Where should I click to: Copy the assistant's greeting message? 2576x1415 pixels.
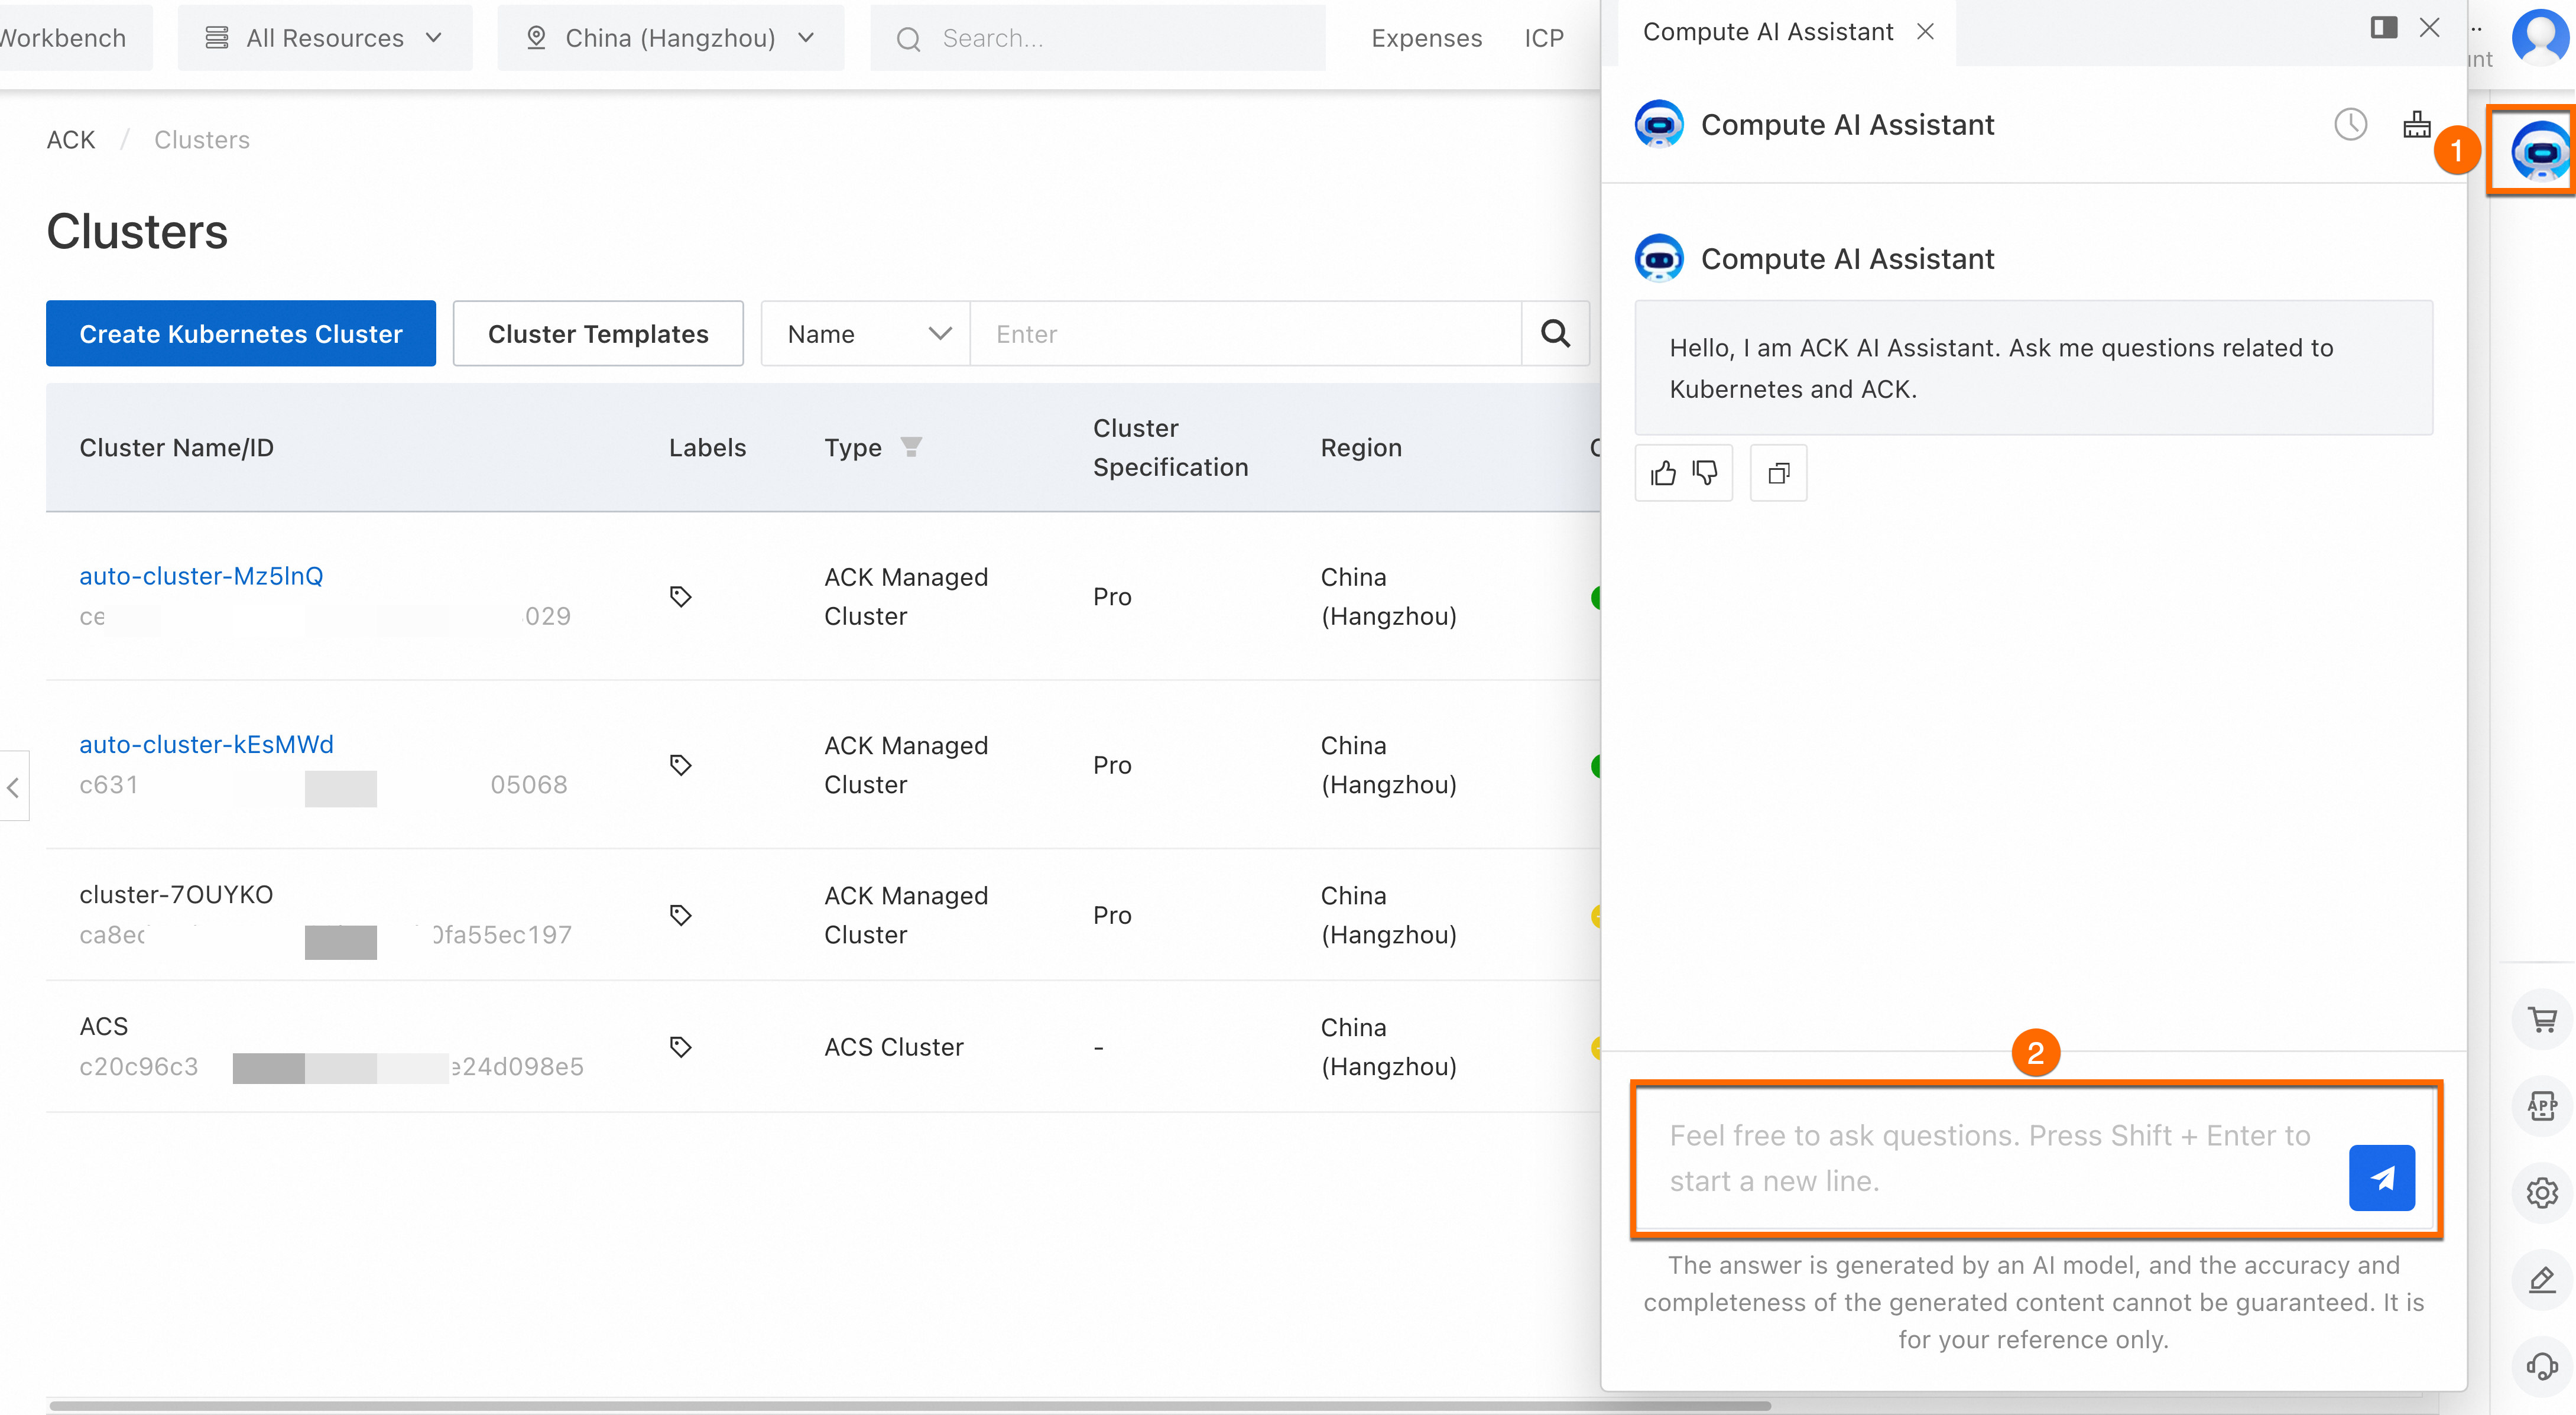(1778, 473)
